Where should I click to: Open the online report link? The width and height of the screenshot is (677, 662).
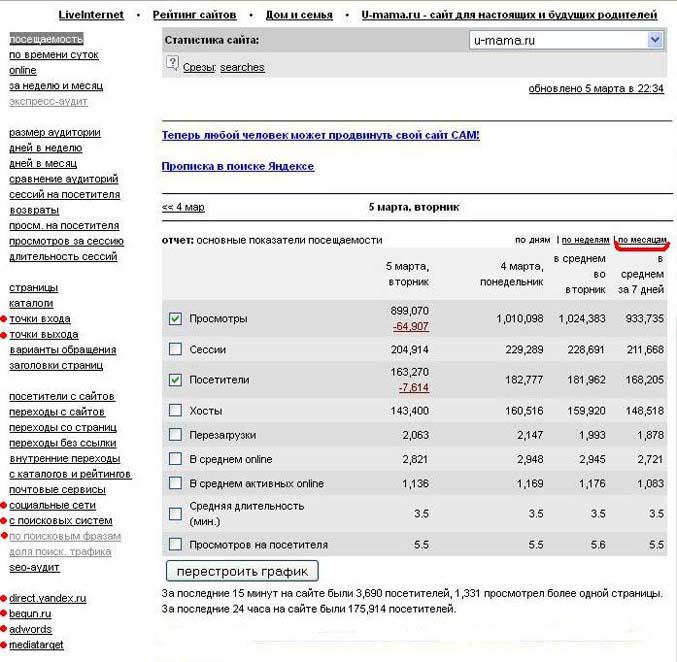22,70
